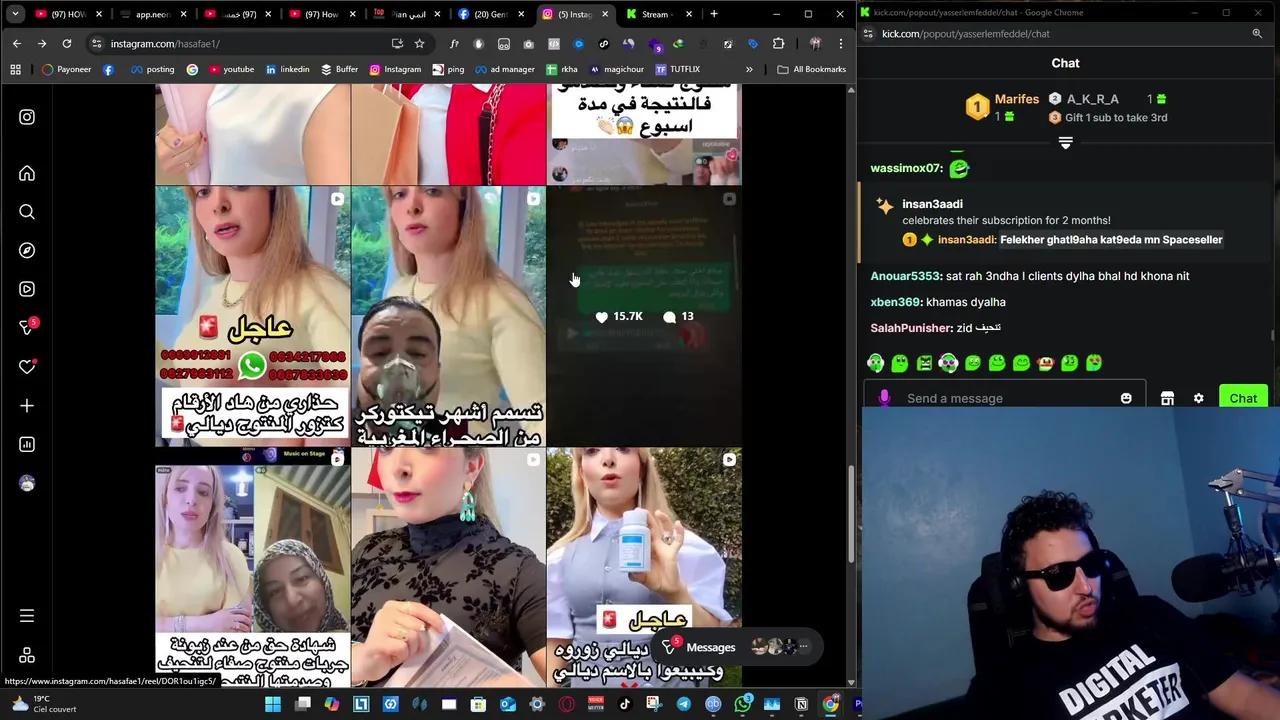Open hovered reel showing 15.7K likes

click(644, 316)
